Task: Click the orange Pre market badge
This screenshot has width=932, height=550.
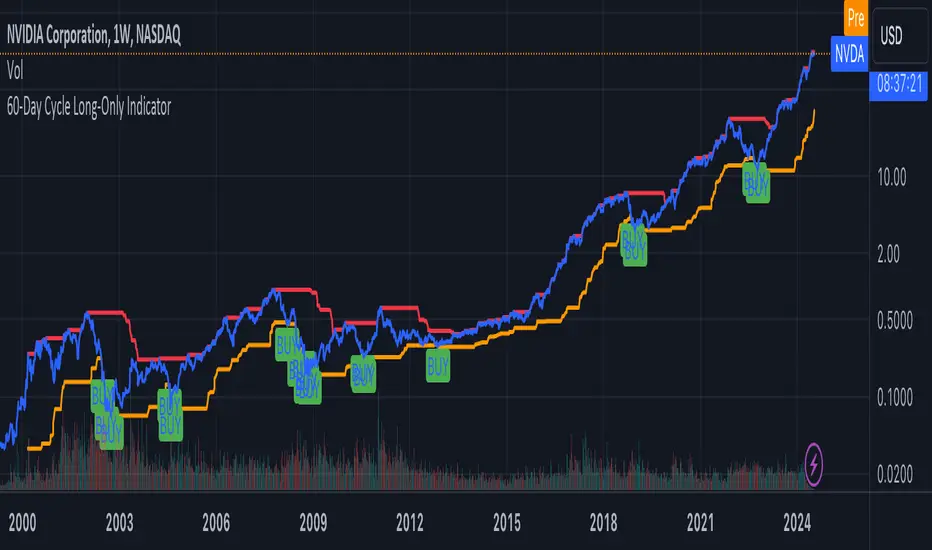Action: tap(855, 18)
